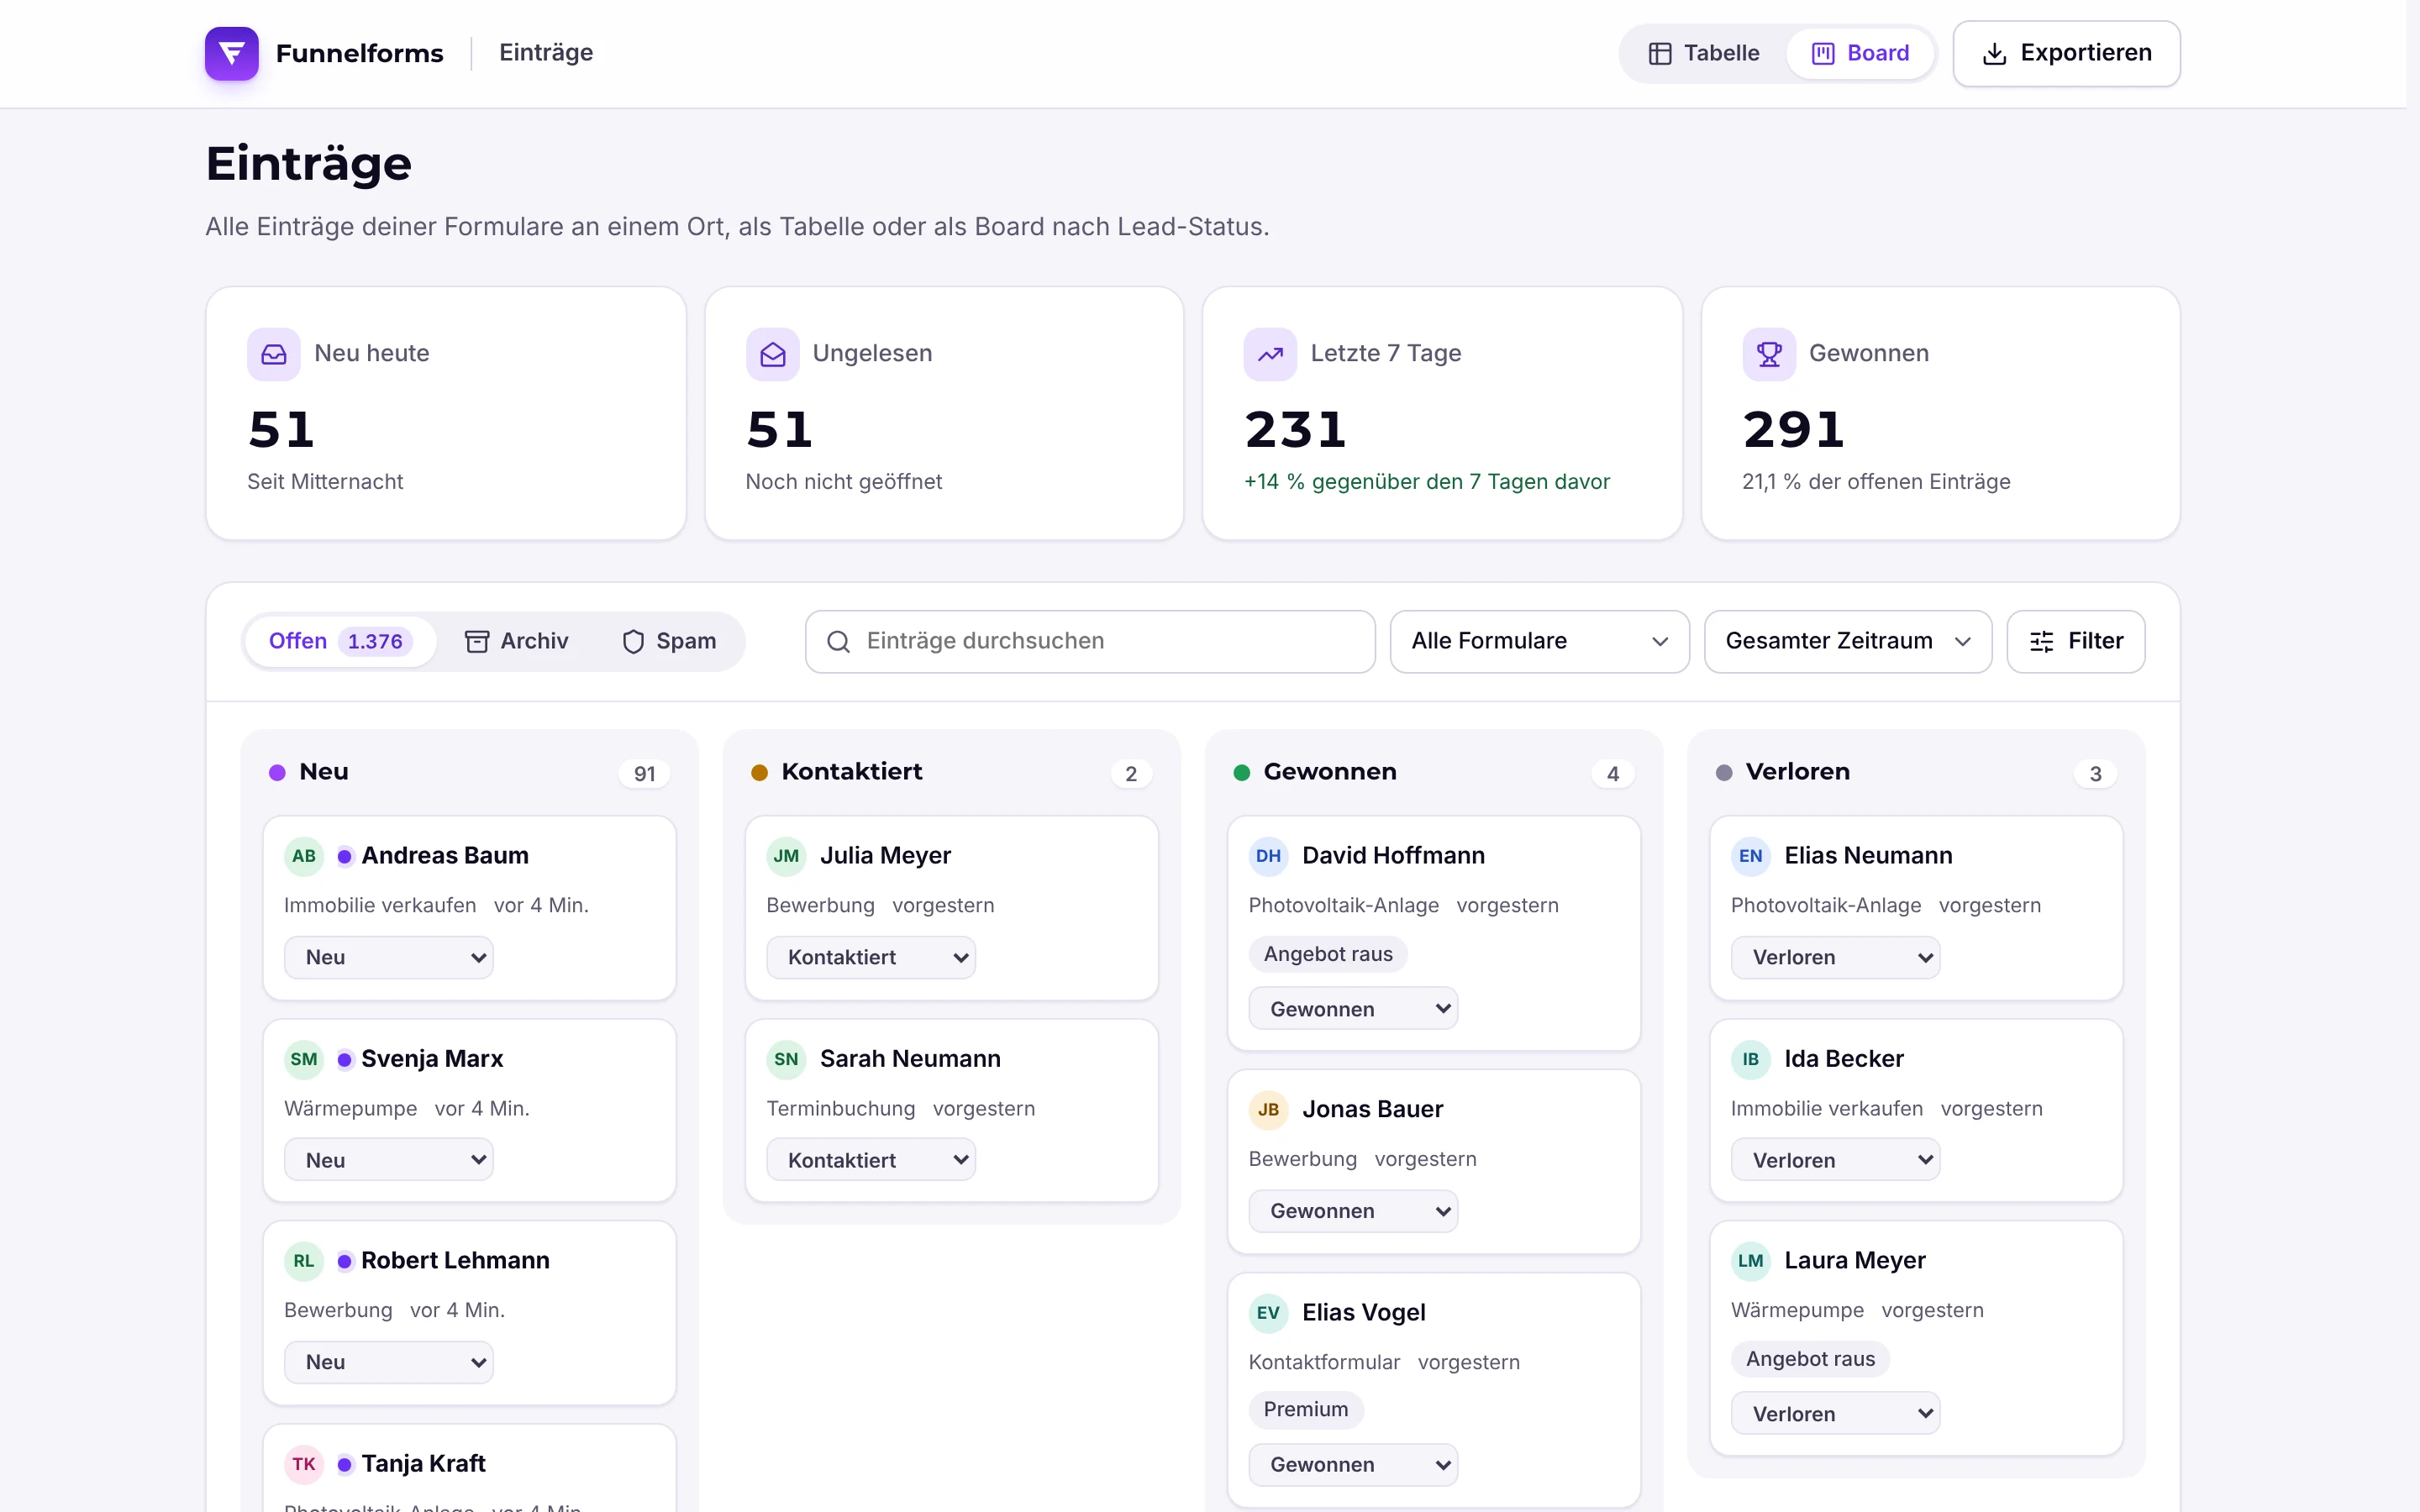Open status dropdown on Sarah Neumann card

click(x=870, y=1160)
